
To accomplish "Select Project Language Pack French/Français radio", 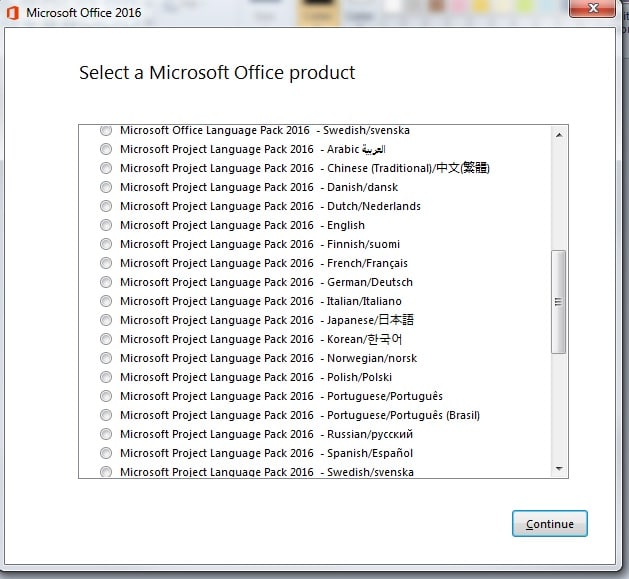I will click(x=106, y=263).
